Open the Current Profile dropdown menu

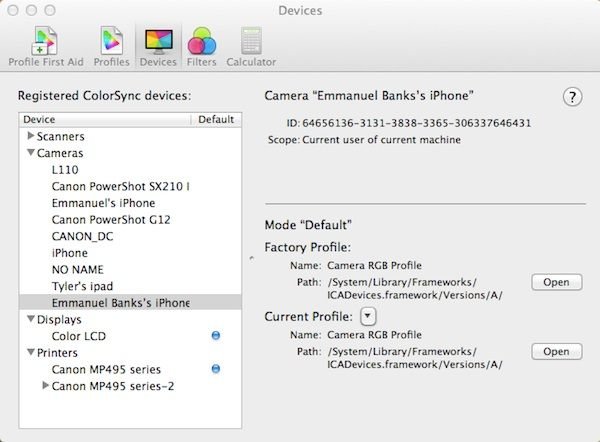368,316
